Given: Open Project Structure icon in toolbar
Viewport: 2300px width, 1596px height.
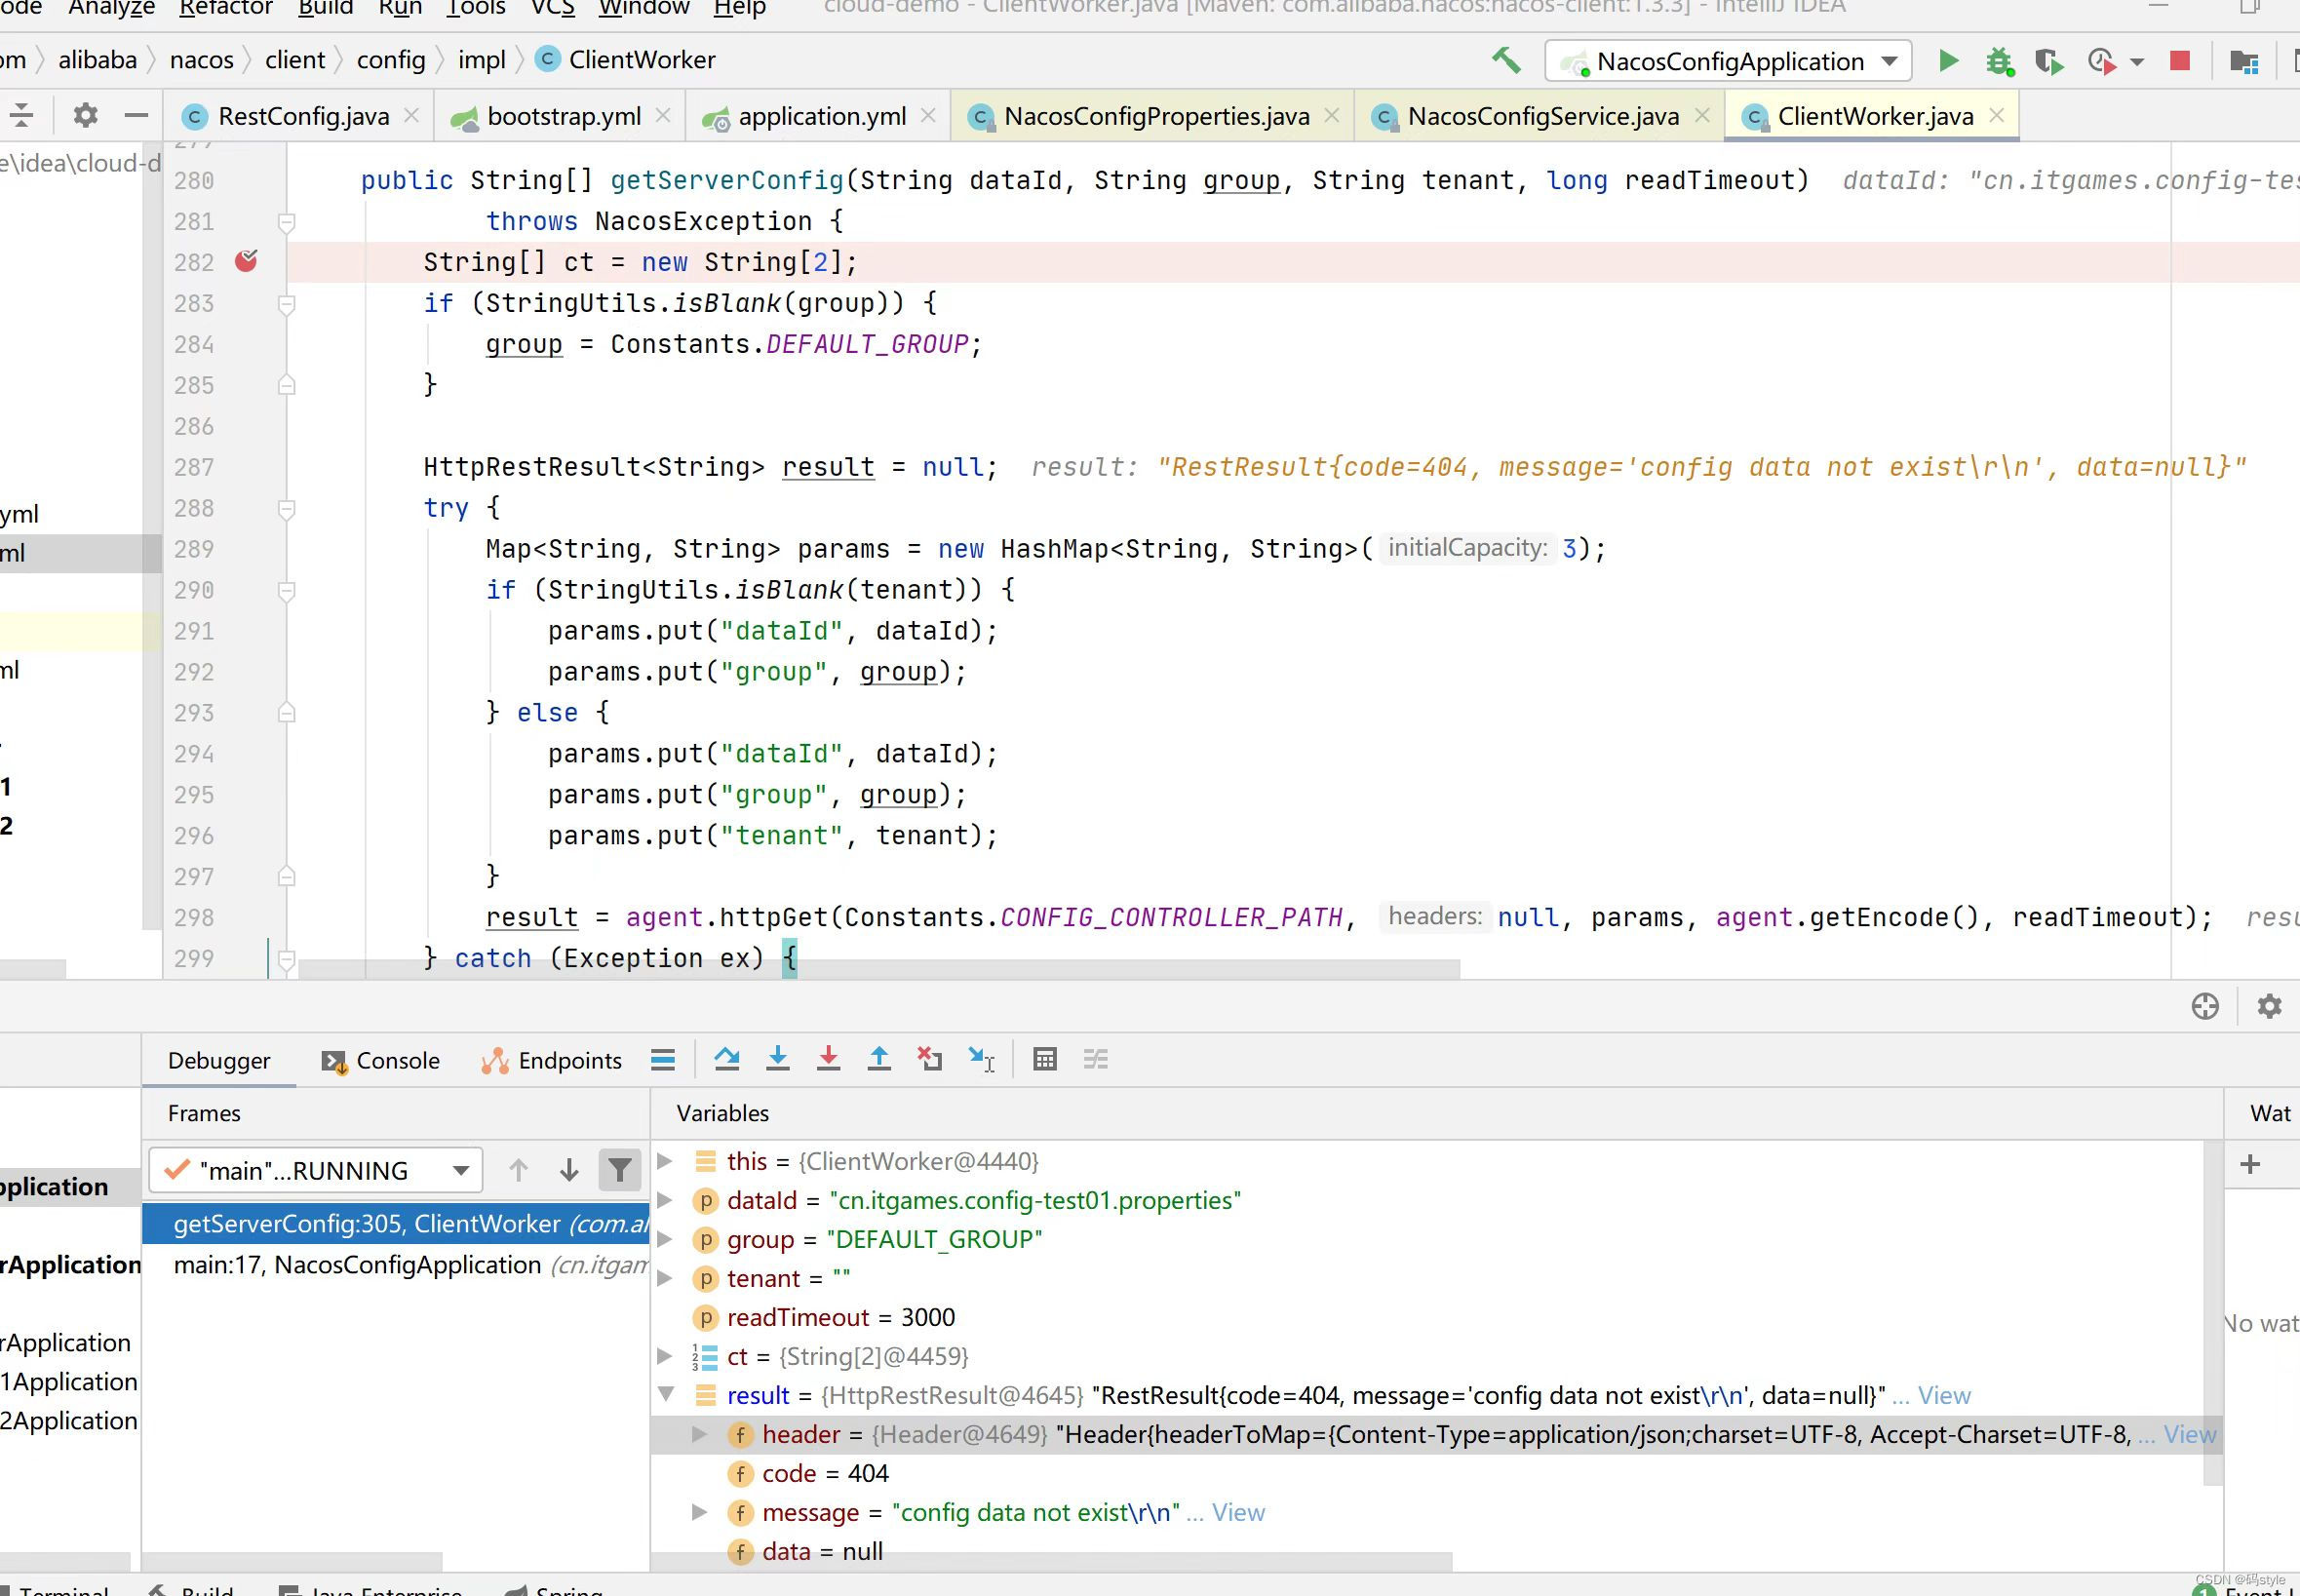Looking at the screenshot, I should click(x=2244, y=62).
